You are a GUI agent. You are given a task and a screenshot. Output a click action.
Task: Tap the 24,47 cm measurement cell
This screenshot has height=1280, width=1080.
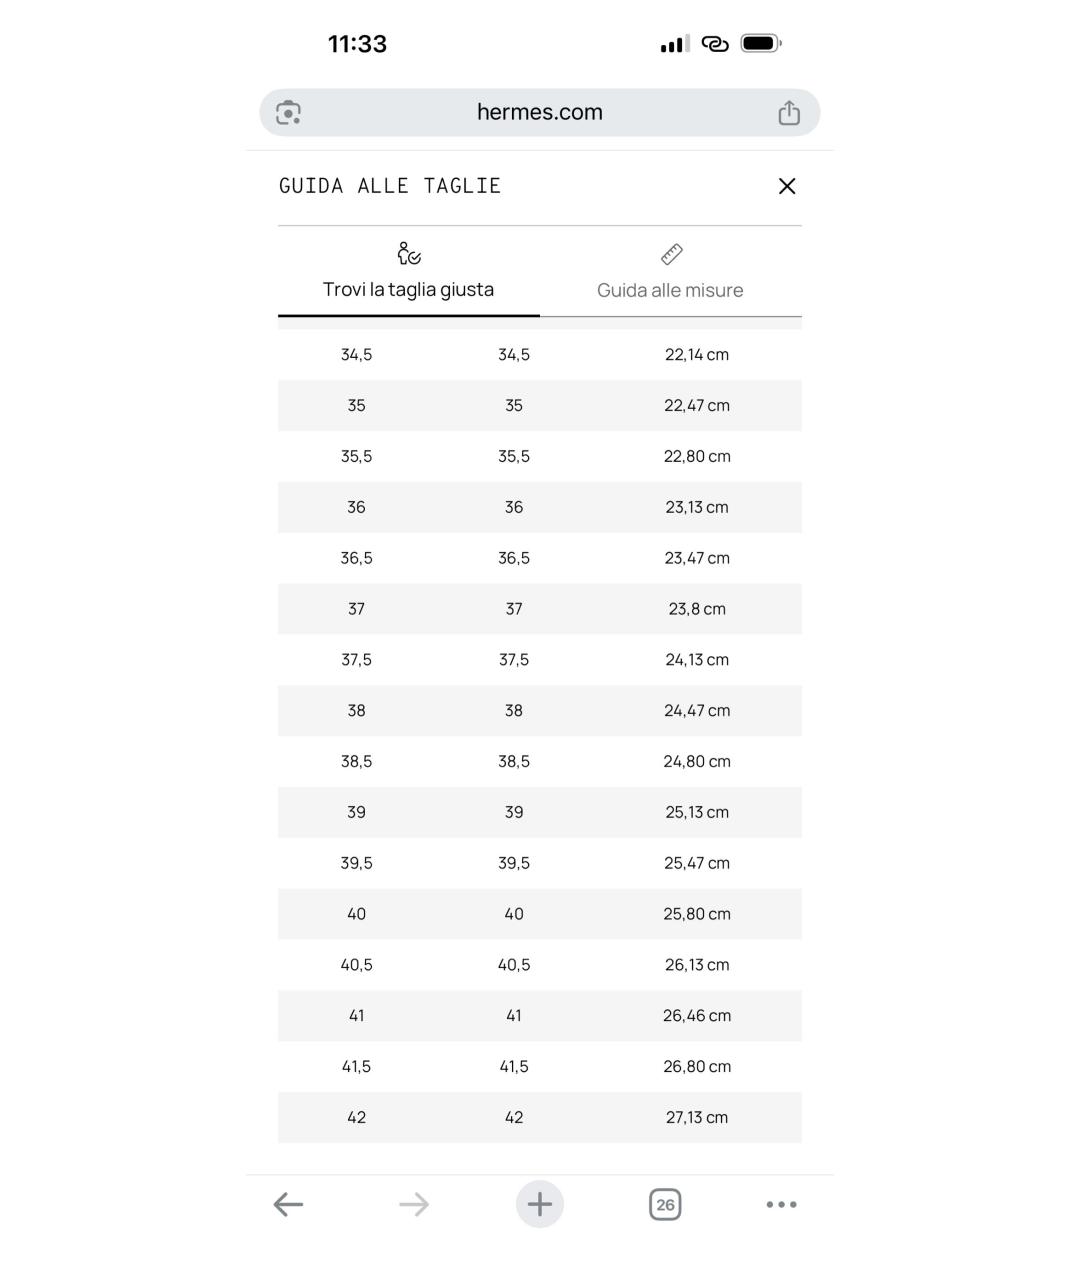tap(697, 710)
